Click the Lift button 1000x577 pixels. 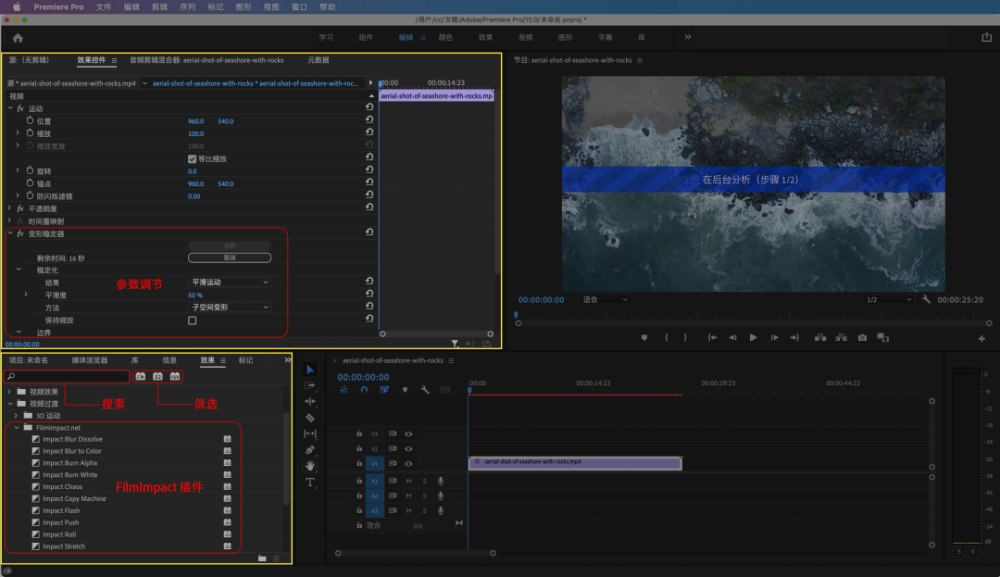coord(820,338)
